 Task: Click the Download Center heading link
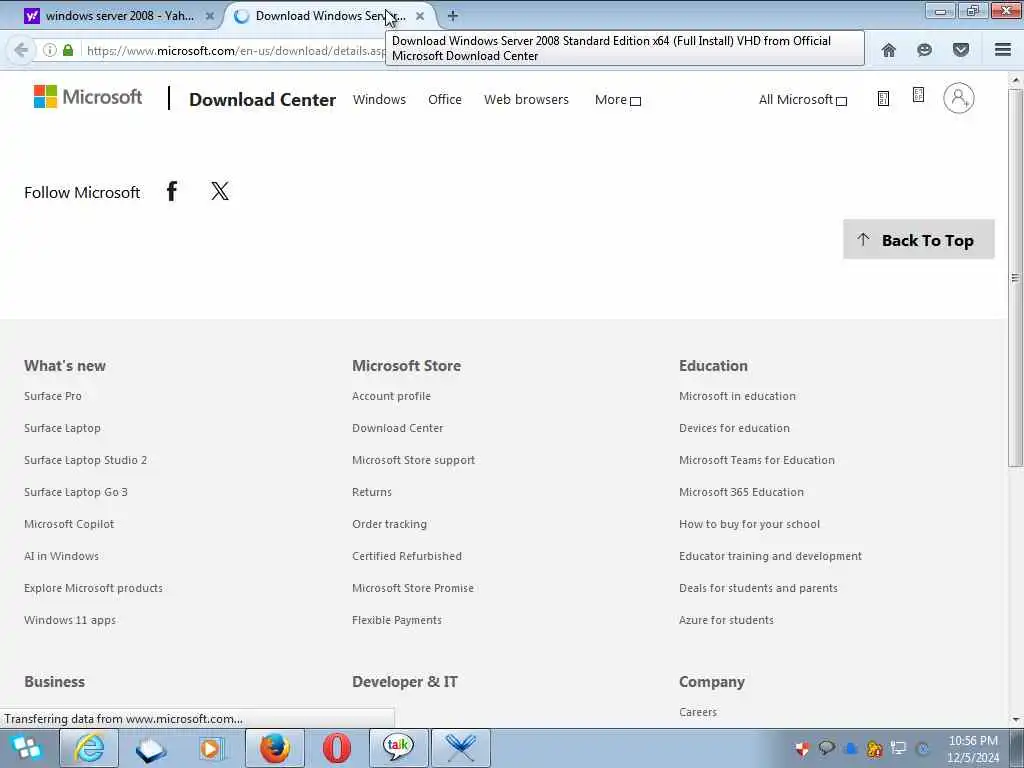point(263,99)
